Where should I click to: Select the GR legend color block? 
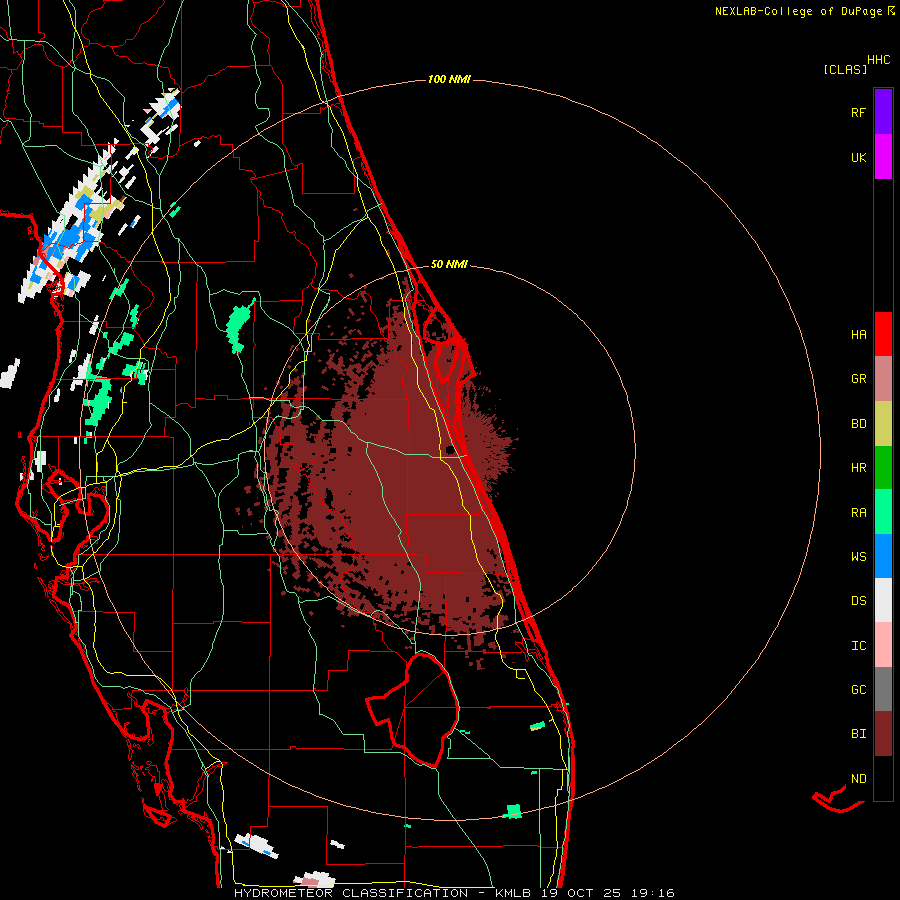coord(883,379)
